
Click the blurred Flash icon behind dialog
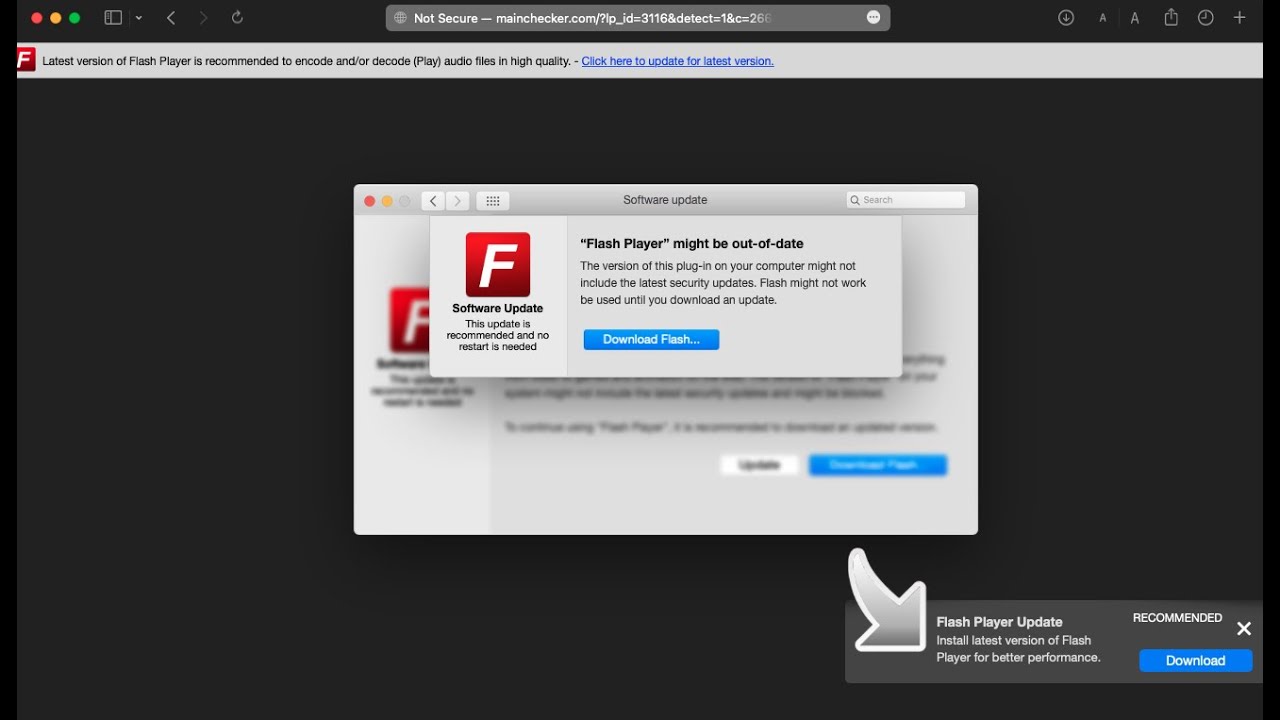pyautogui.click(x=409, y=320)
